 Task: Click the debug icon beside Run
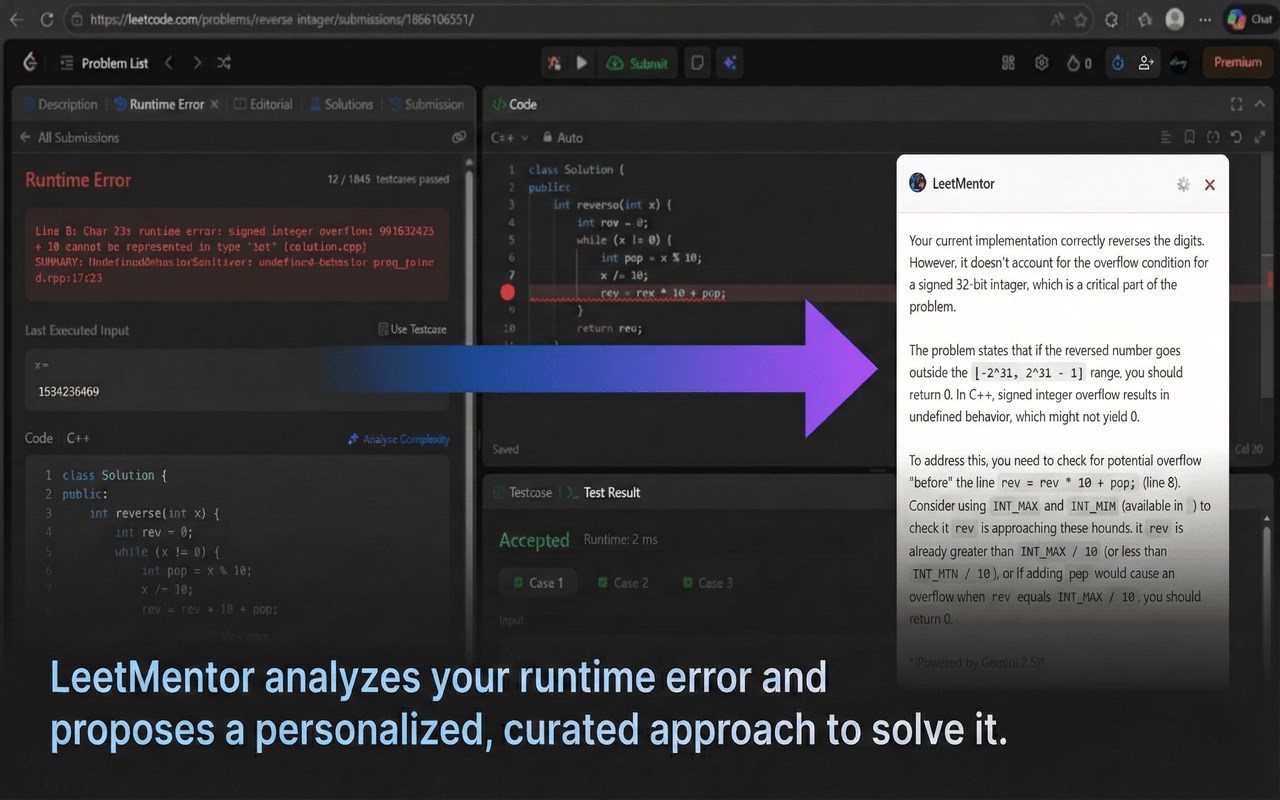pyautogui.click(x=554, y=63)
